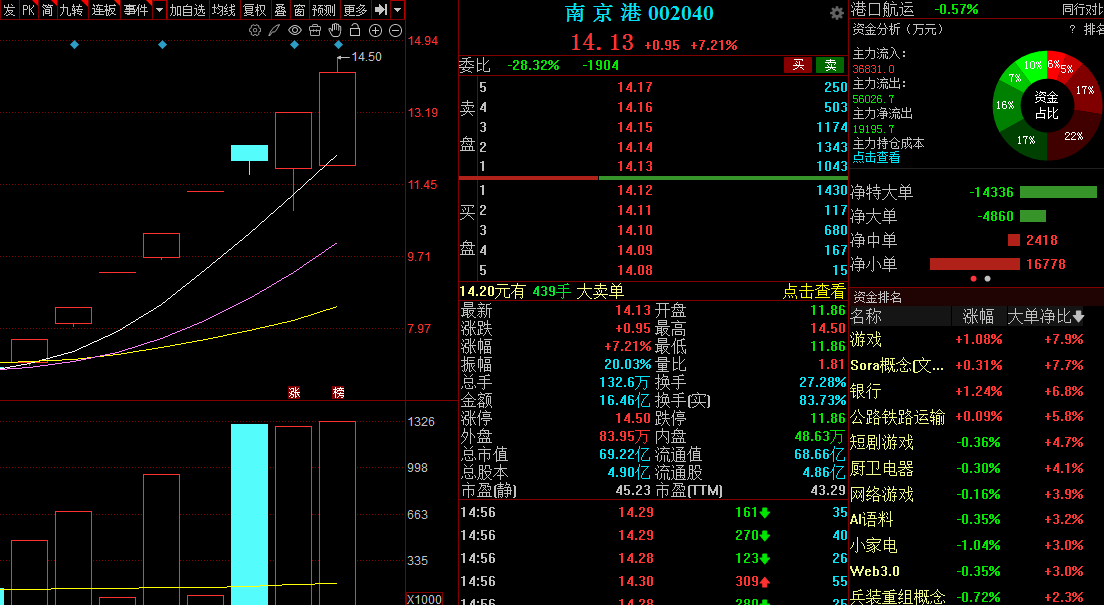Open quote panel settings gear

click(x=836, y=13)
